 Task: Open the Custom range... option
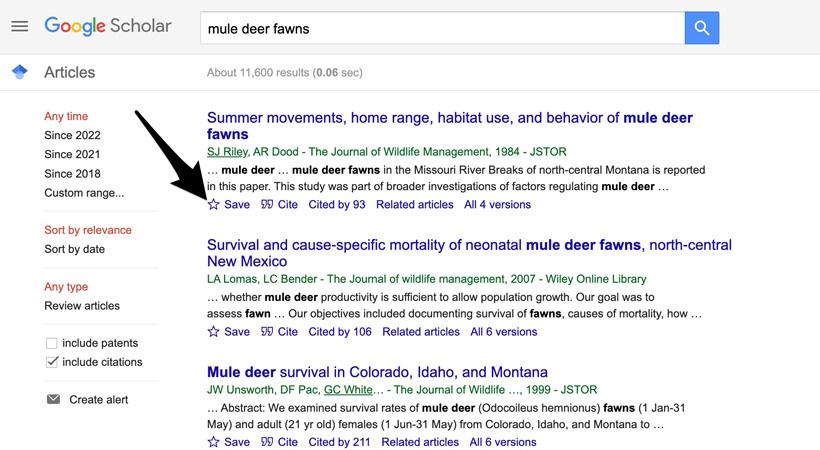pyautogui.click(x=84, y=193)
